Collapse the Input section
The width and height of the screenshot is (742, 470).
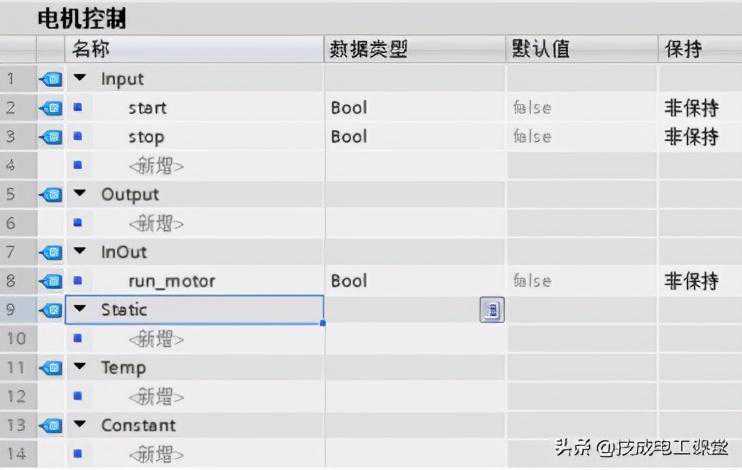pos(79,79)
